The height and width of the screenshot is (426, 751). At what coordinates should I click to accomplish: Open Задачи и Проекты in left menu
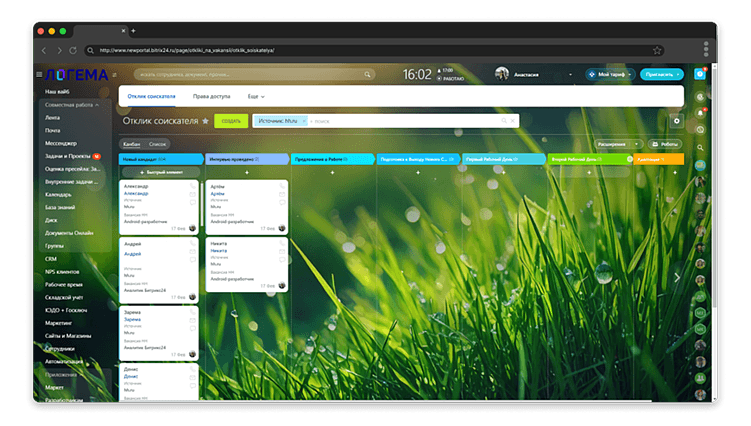point(68,156)
